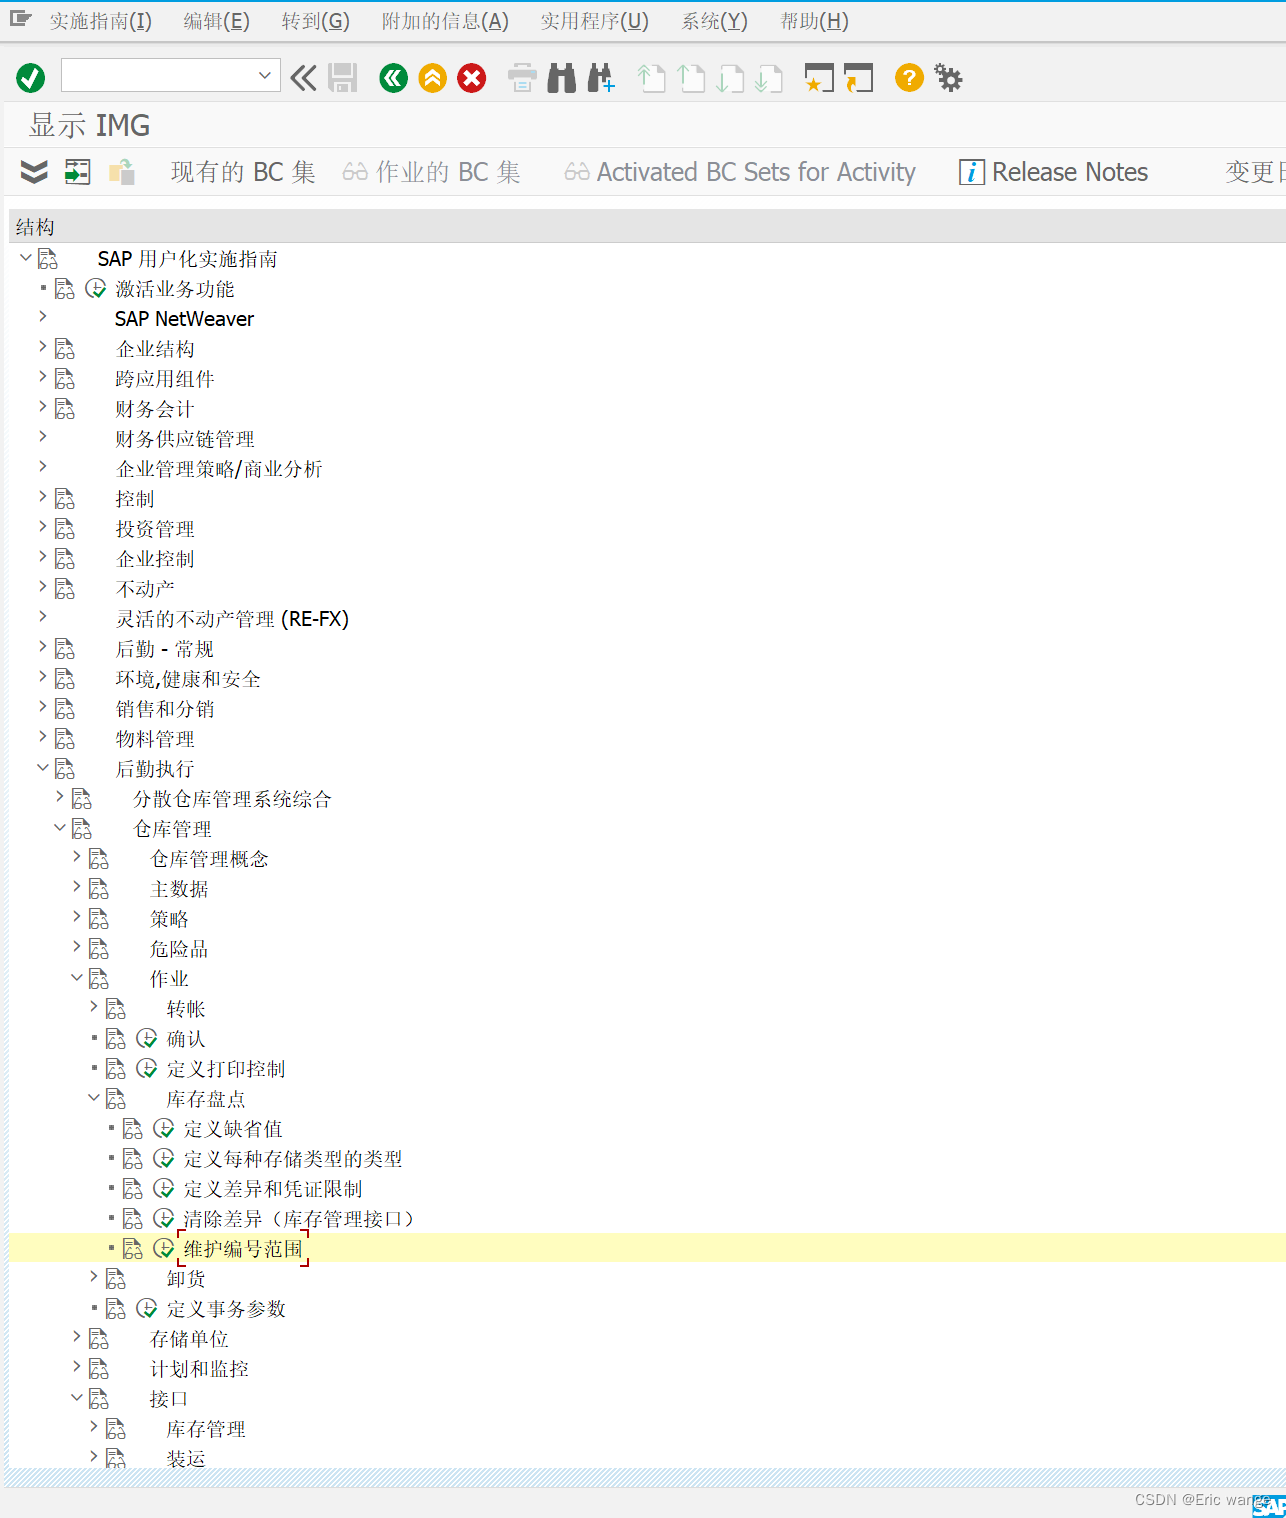Click the Create New Session icon

click(x=819, y=77)
